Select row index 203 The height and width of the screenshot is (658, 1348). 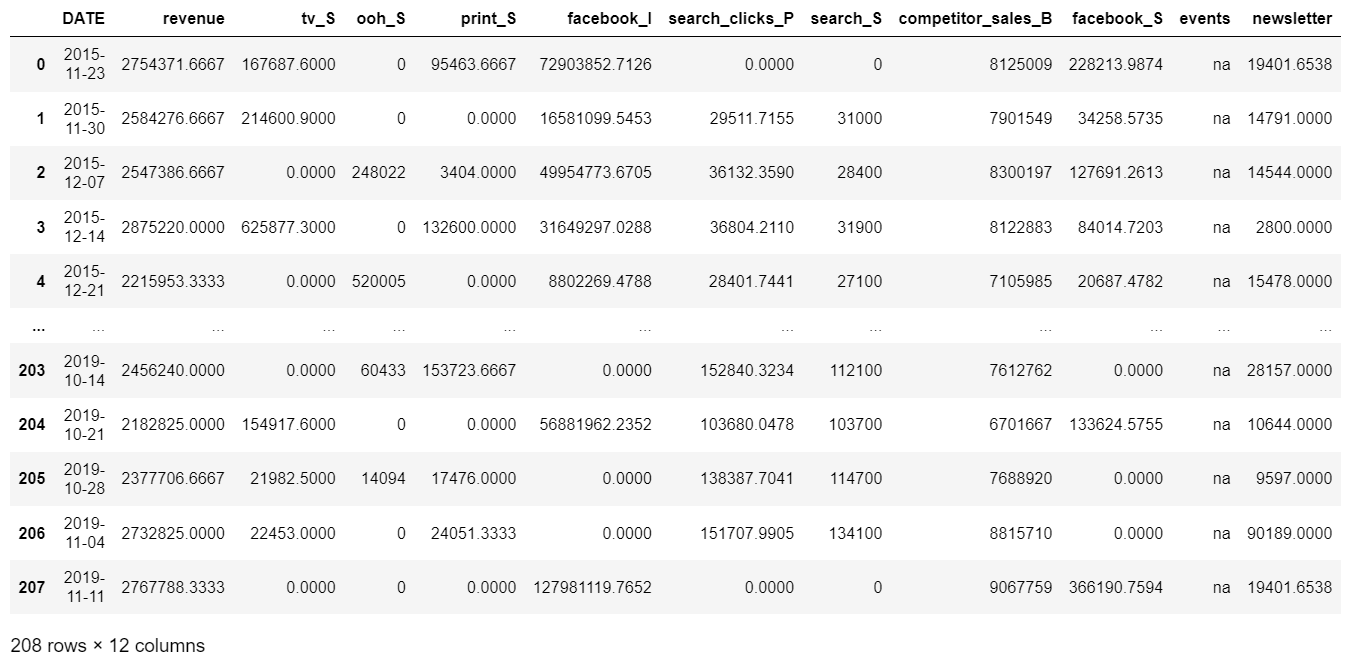click(x=32, y=370)
